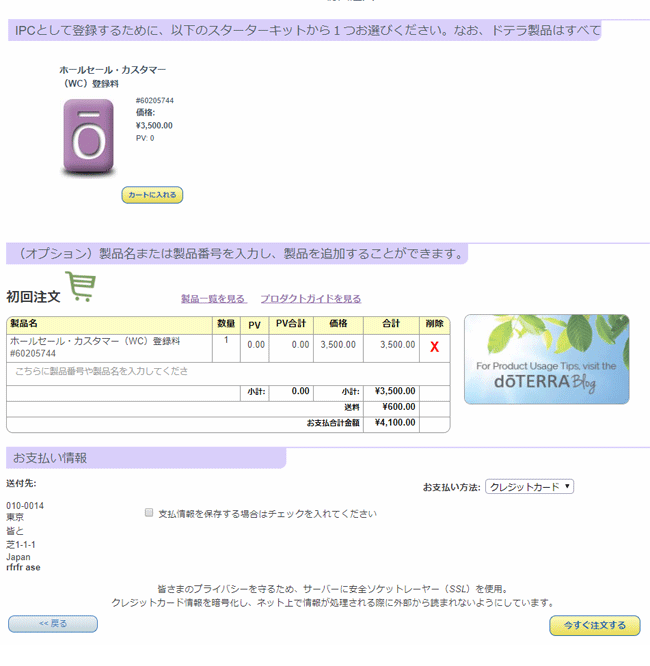Image resolution: width=650 pixels, height=666 pixels.
Task: Open the doTERRA Blog banner
Action: (x=546, y=359)
